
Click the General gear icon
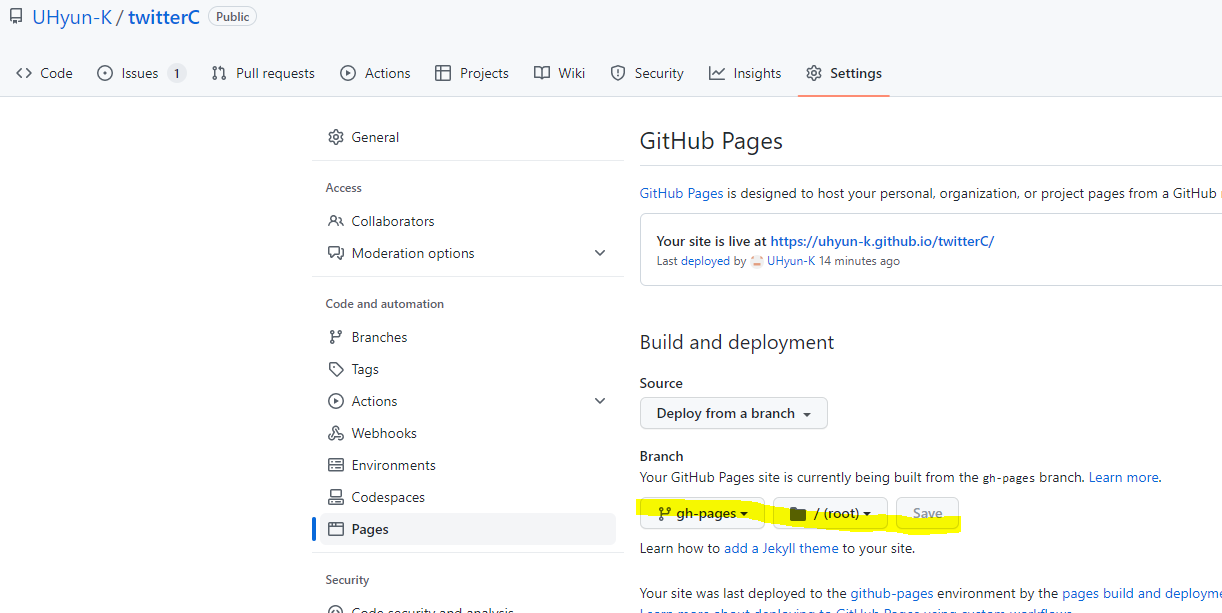[x=336, y=137]
